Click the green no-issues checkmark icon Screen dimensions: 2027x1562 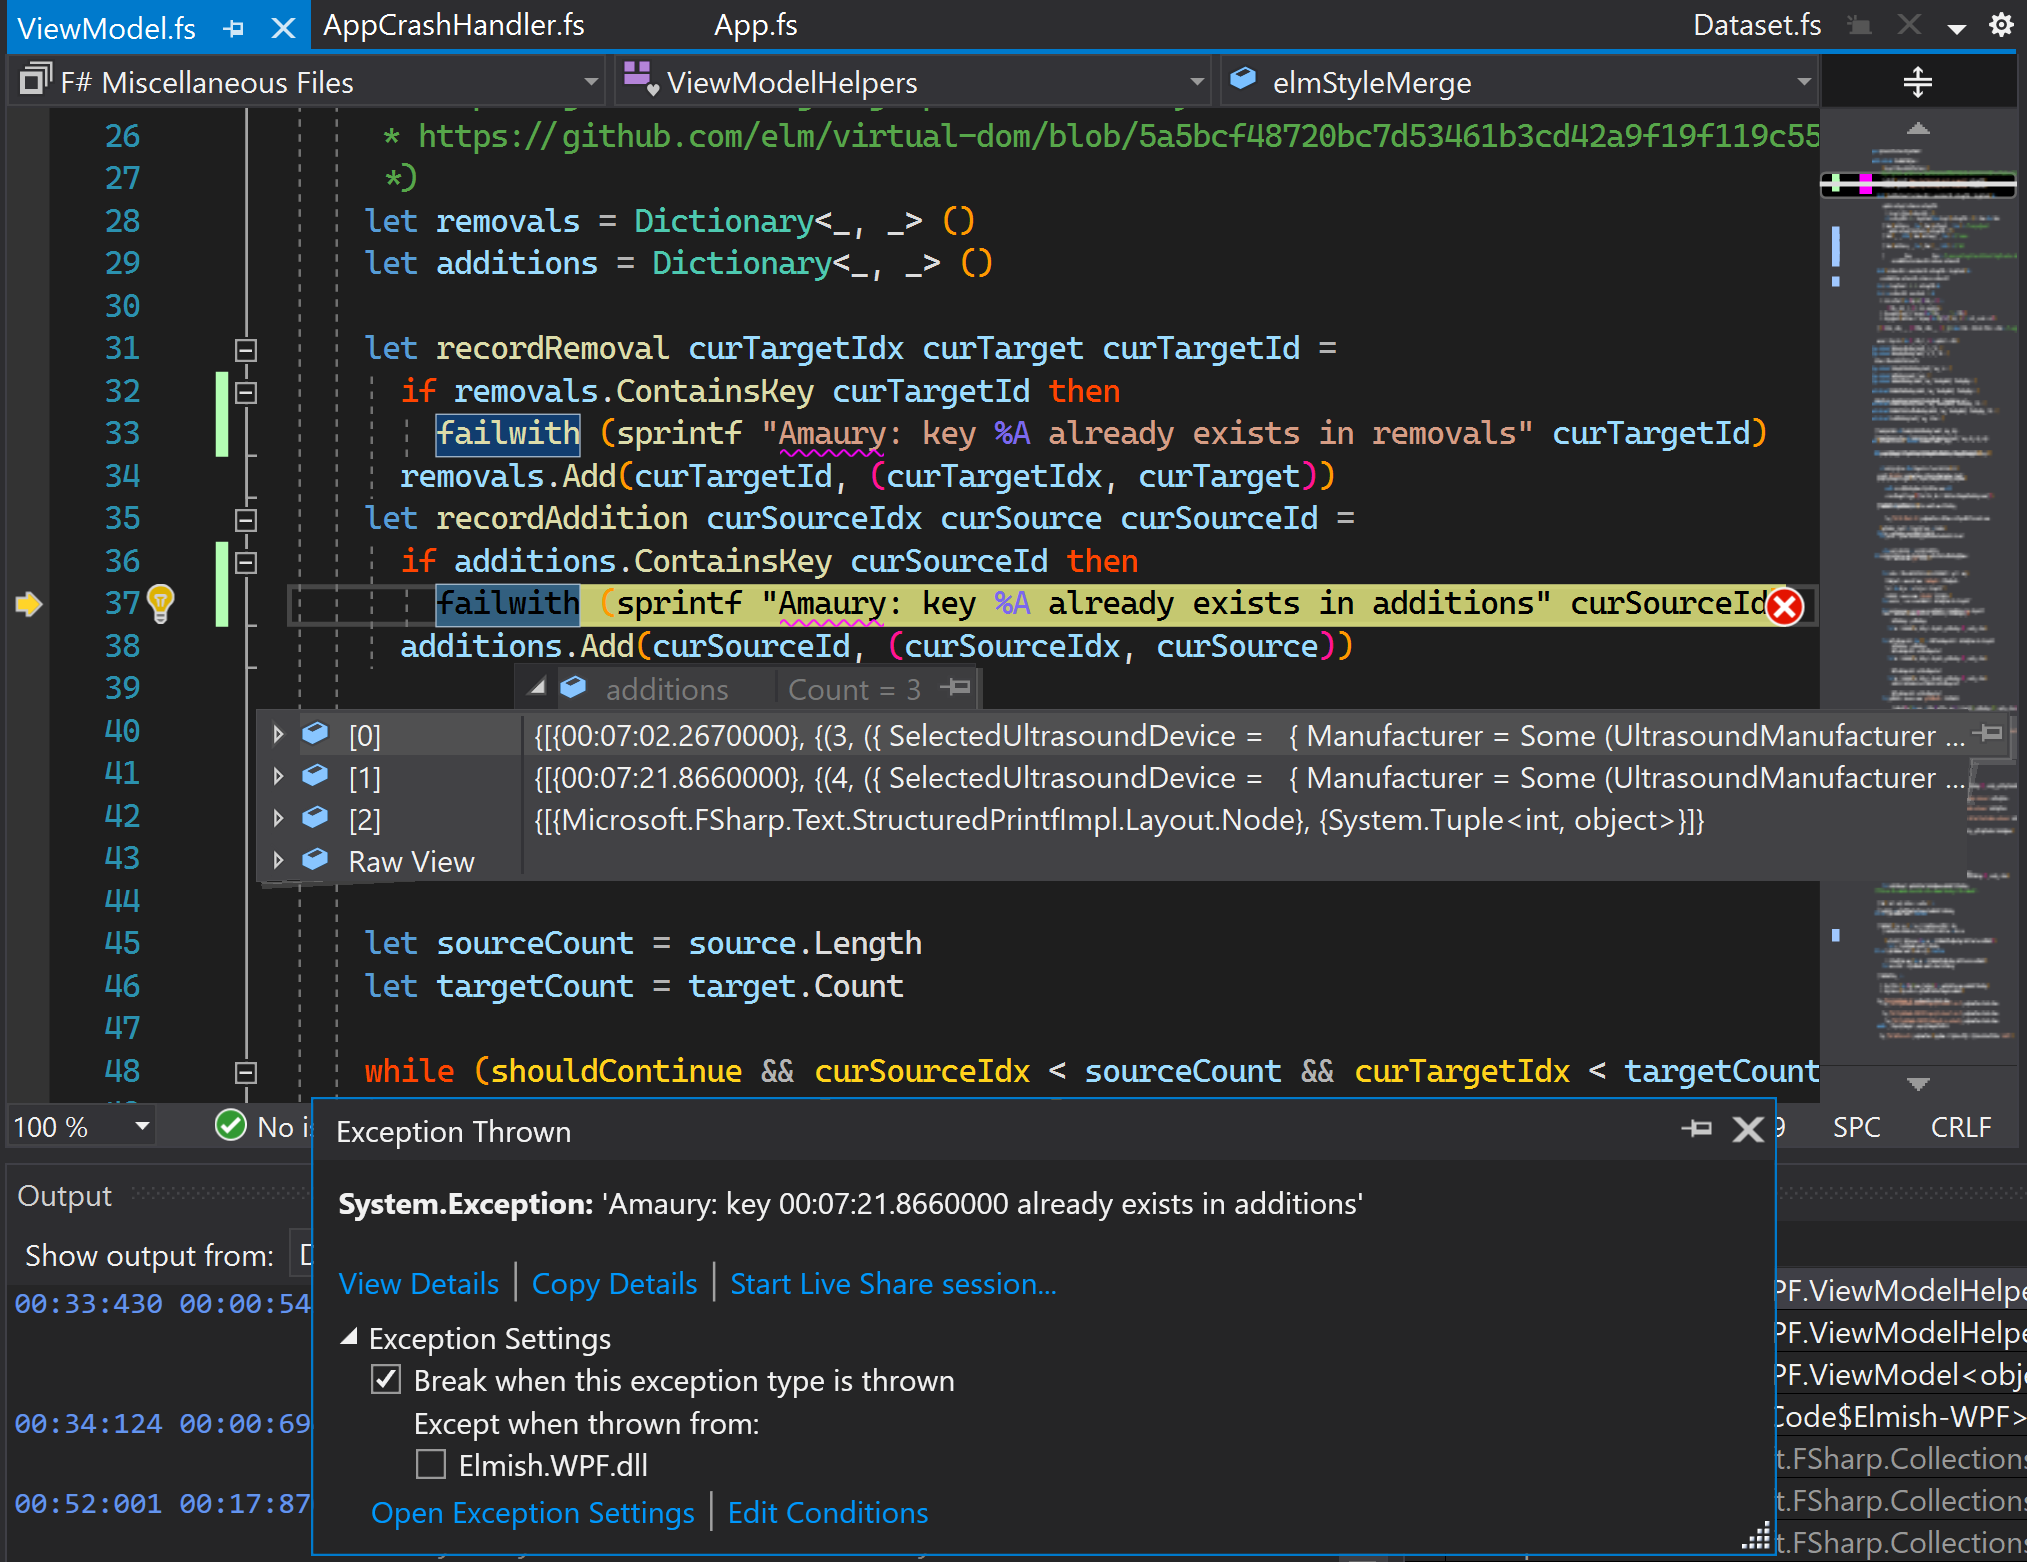click(x=231, y=1126)
